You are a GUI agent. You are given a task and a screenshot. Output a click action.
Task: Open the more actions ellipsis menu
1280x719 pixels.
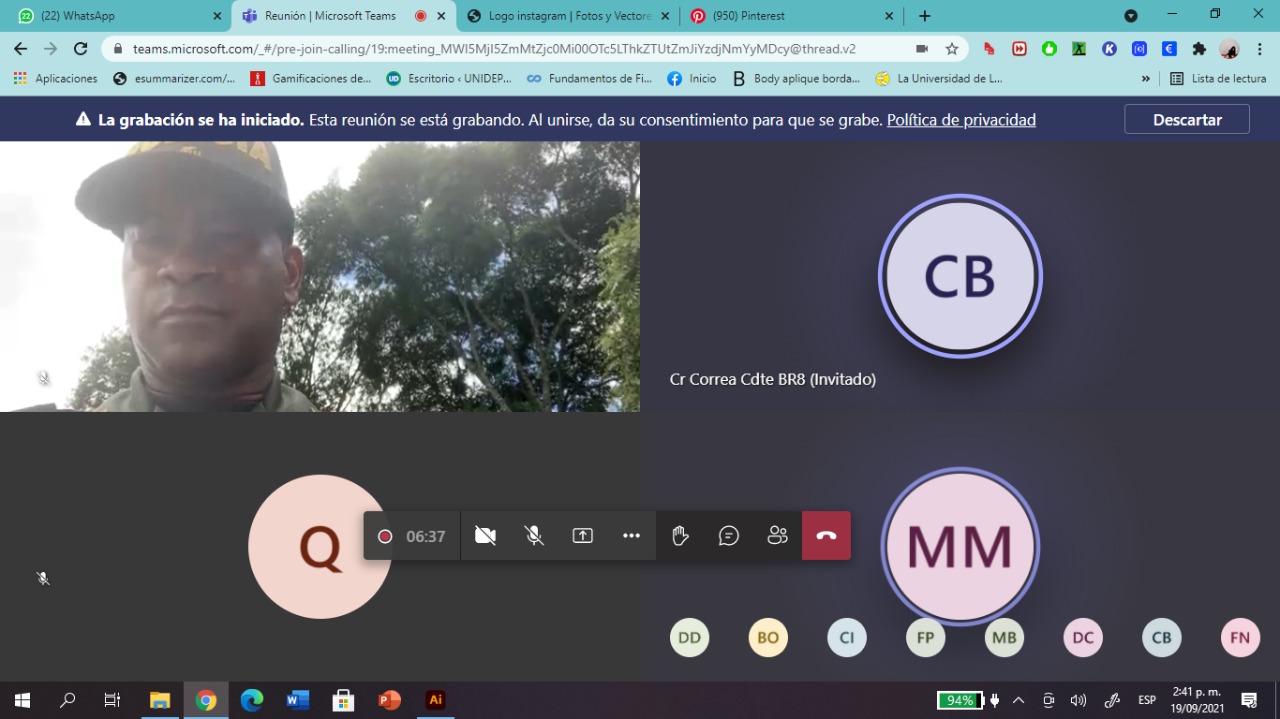(631, 536)
